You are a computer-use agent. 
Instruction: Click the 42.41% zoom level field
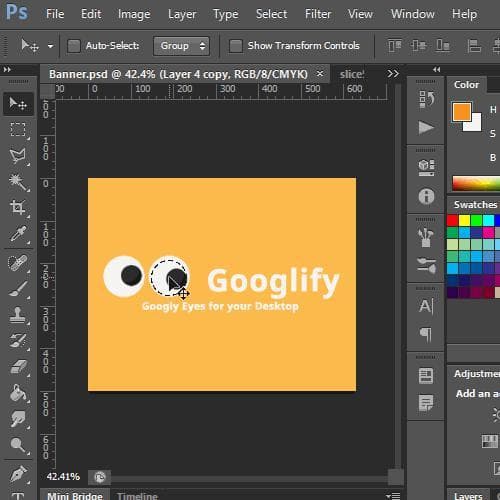click(x=63, y=477)
